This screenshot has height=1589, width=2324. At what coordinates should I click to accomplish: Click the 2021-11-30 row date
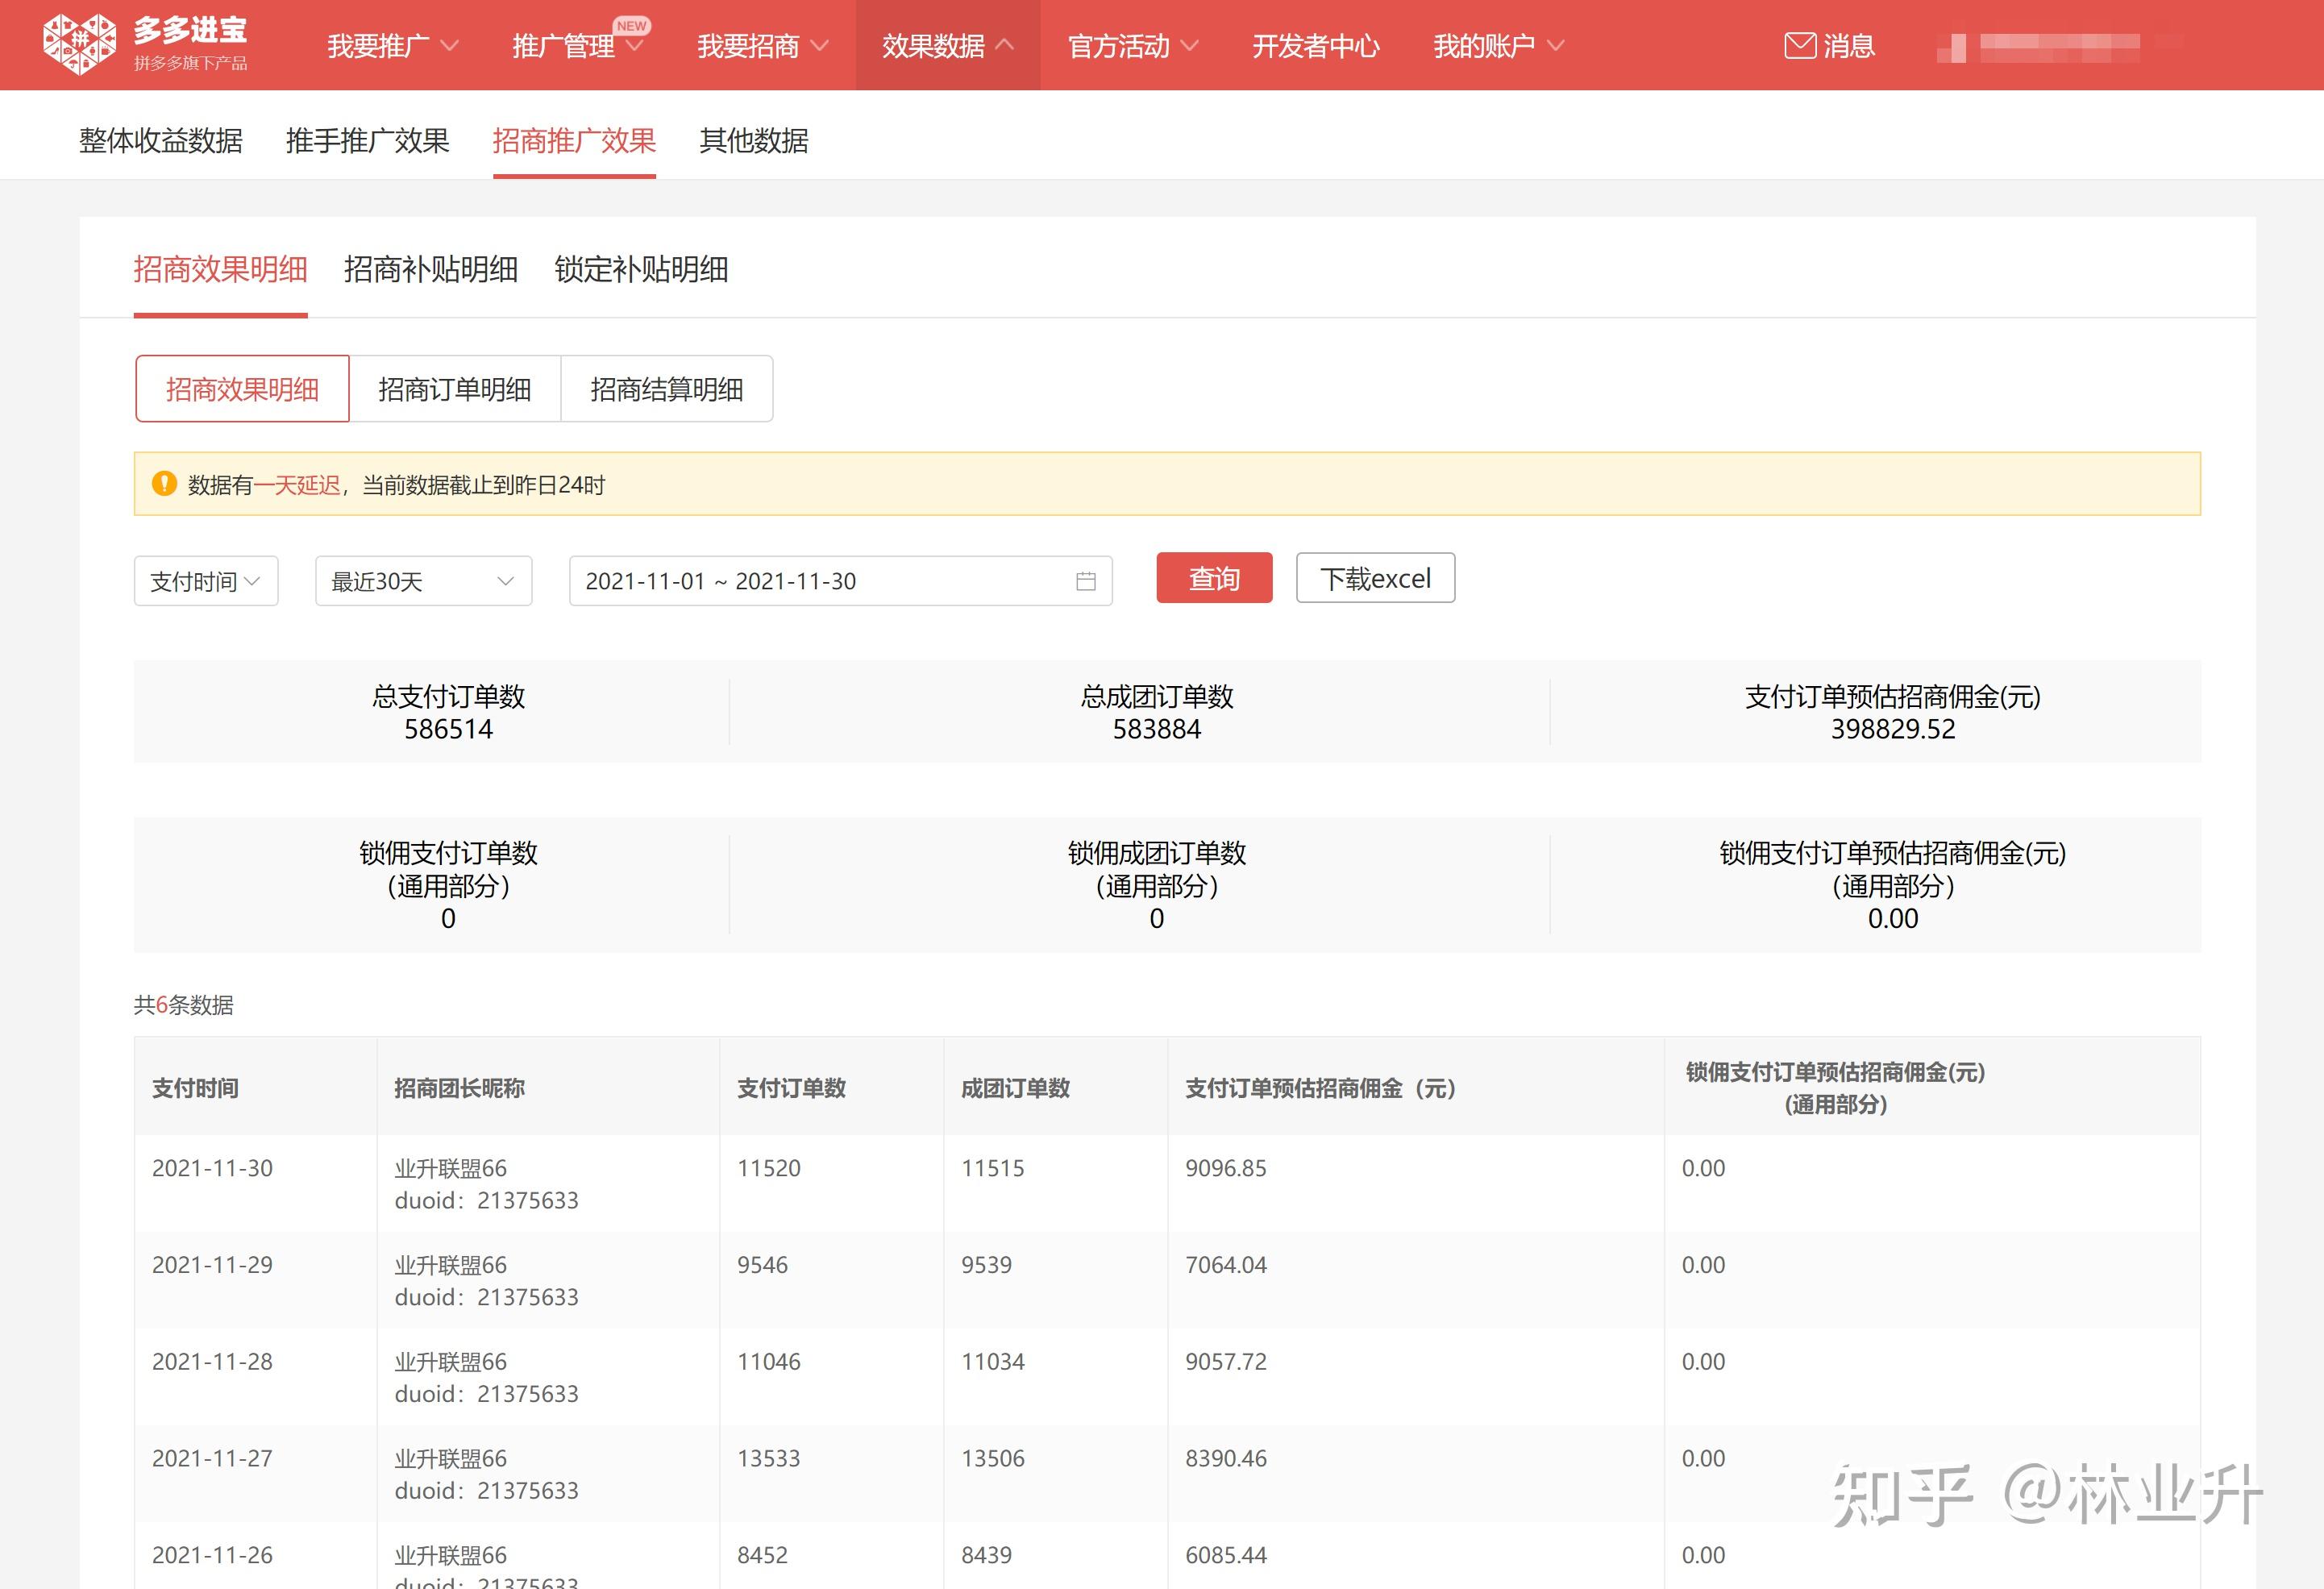(212, 1168)
